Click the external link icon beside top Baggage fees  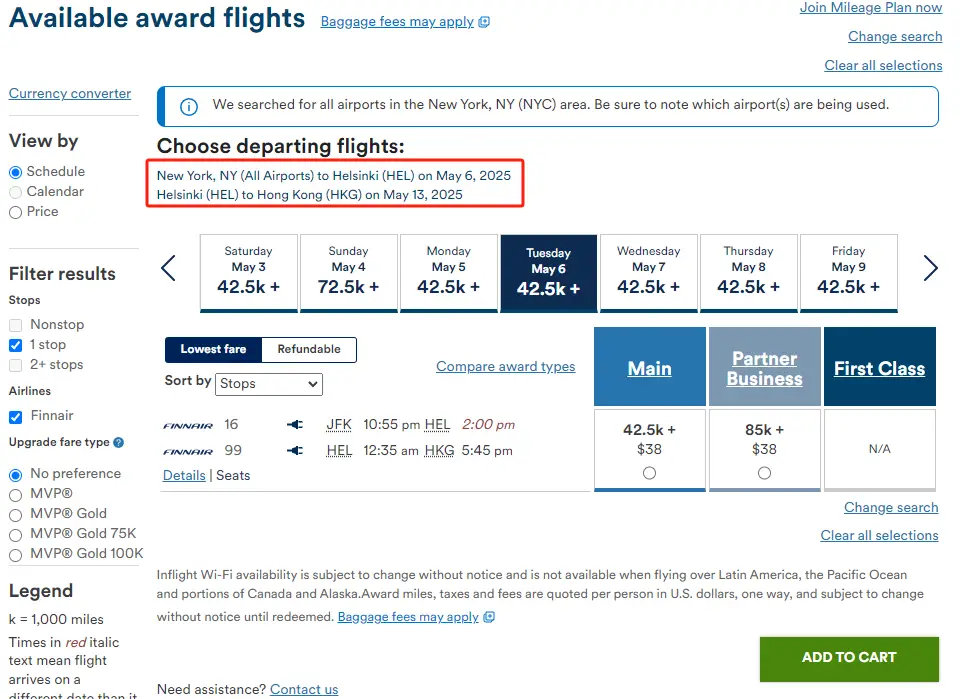485,22
